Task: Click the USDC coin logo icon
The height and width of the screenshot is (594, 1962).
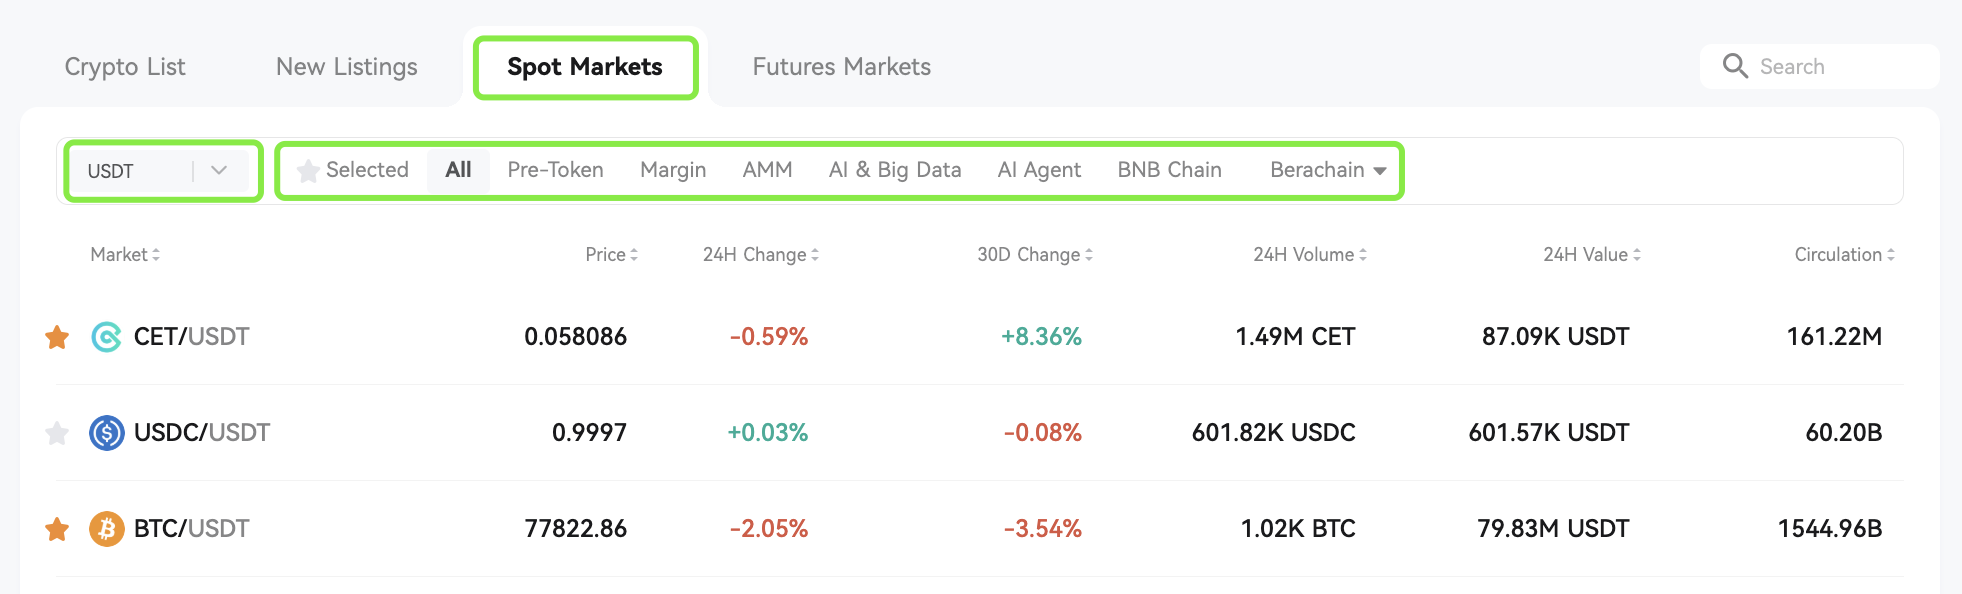Action: 107,433
